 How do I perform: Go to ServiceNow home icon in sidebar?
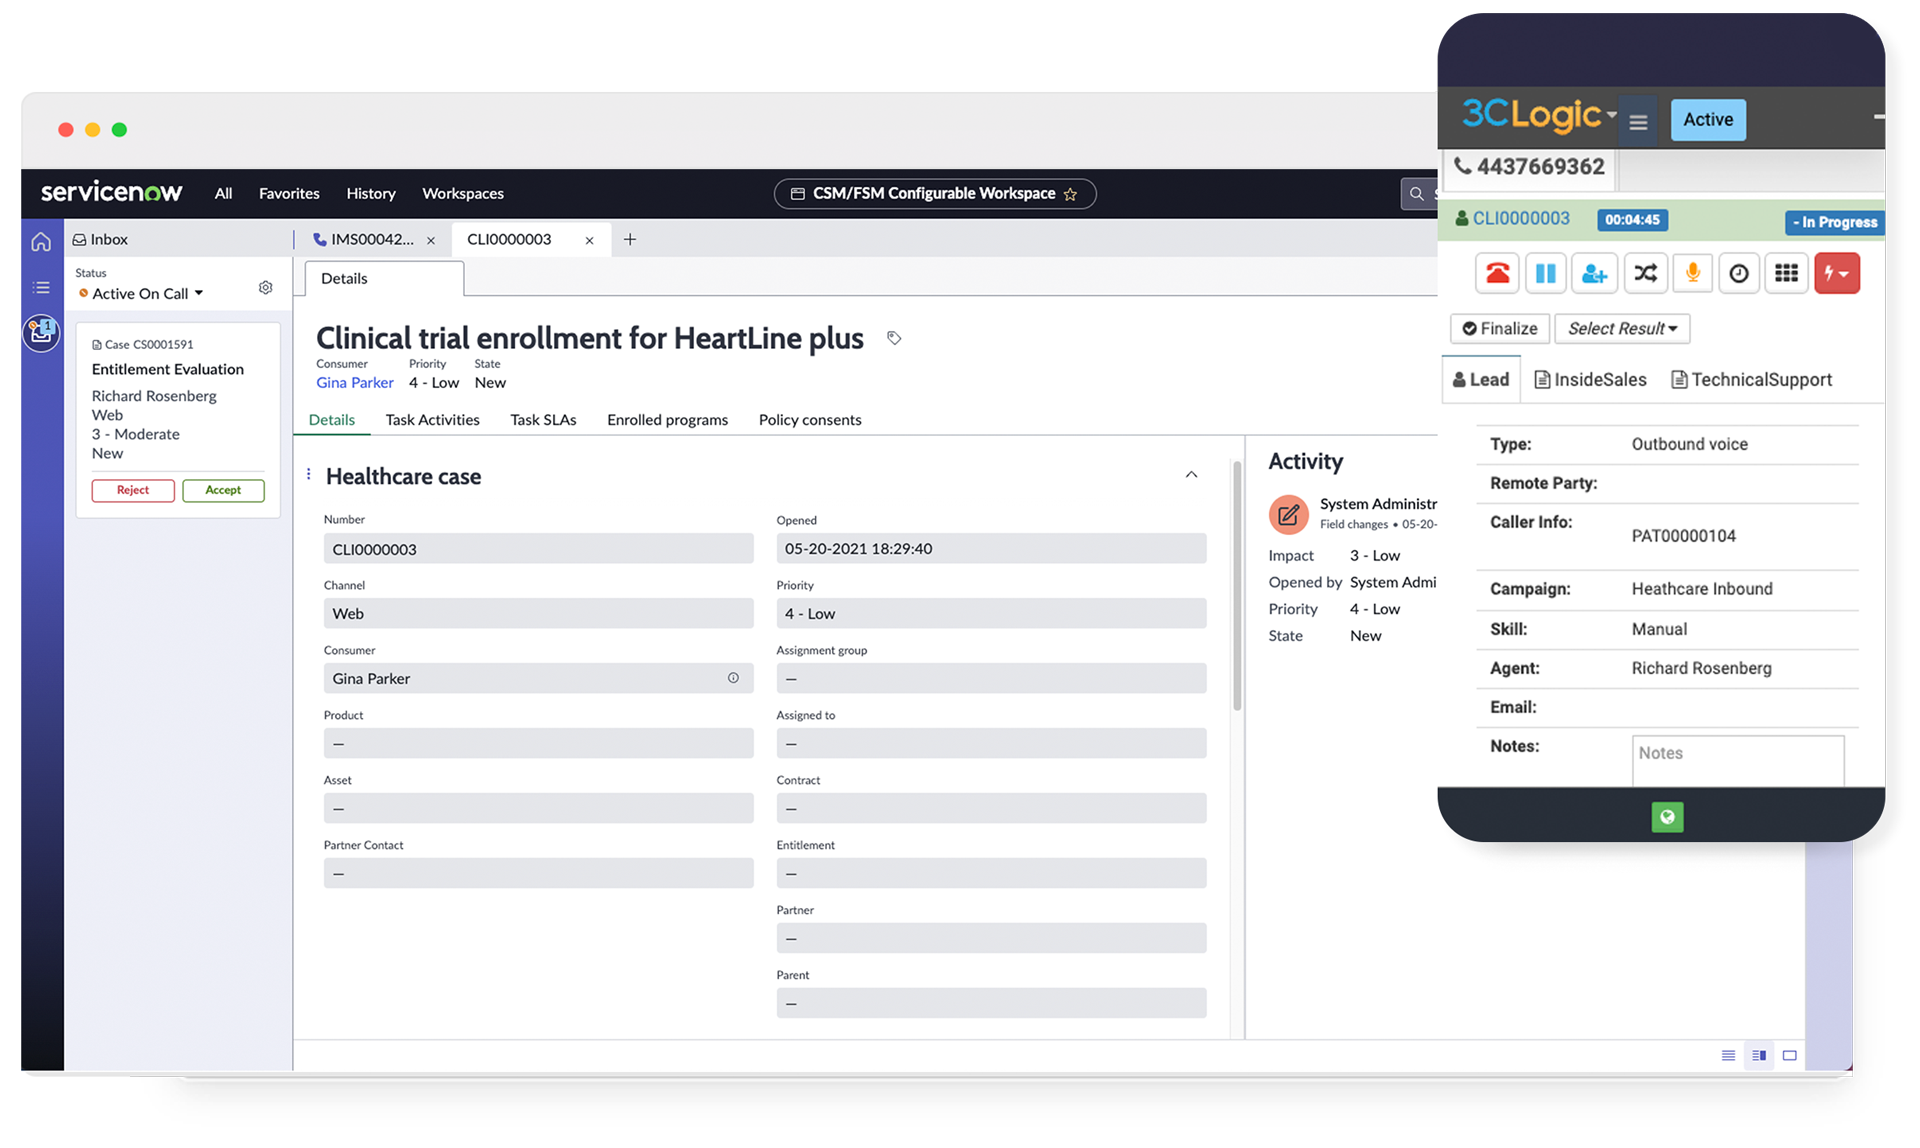(41, 241)
